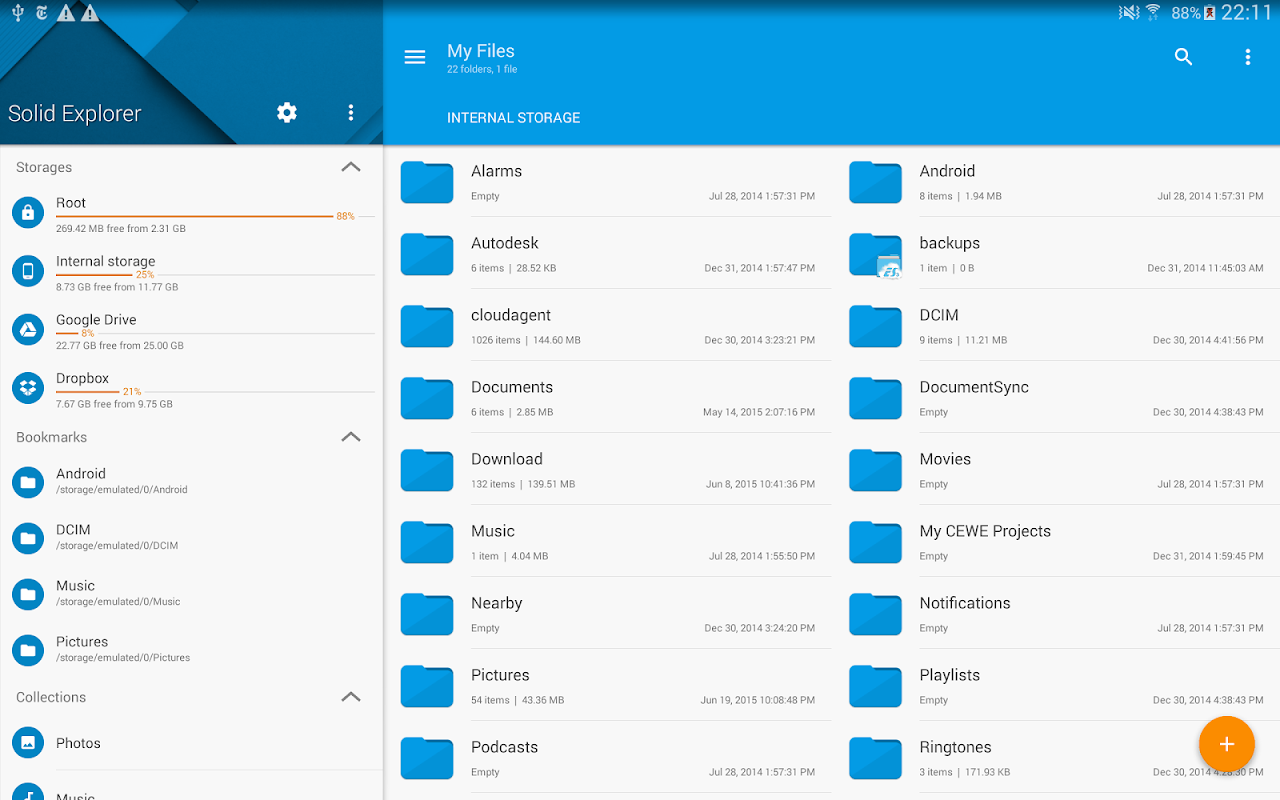Open the synced backups folder icon
The height and width of the screenshot is (800, 1280).
875,254
